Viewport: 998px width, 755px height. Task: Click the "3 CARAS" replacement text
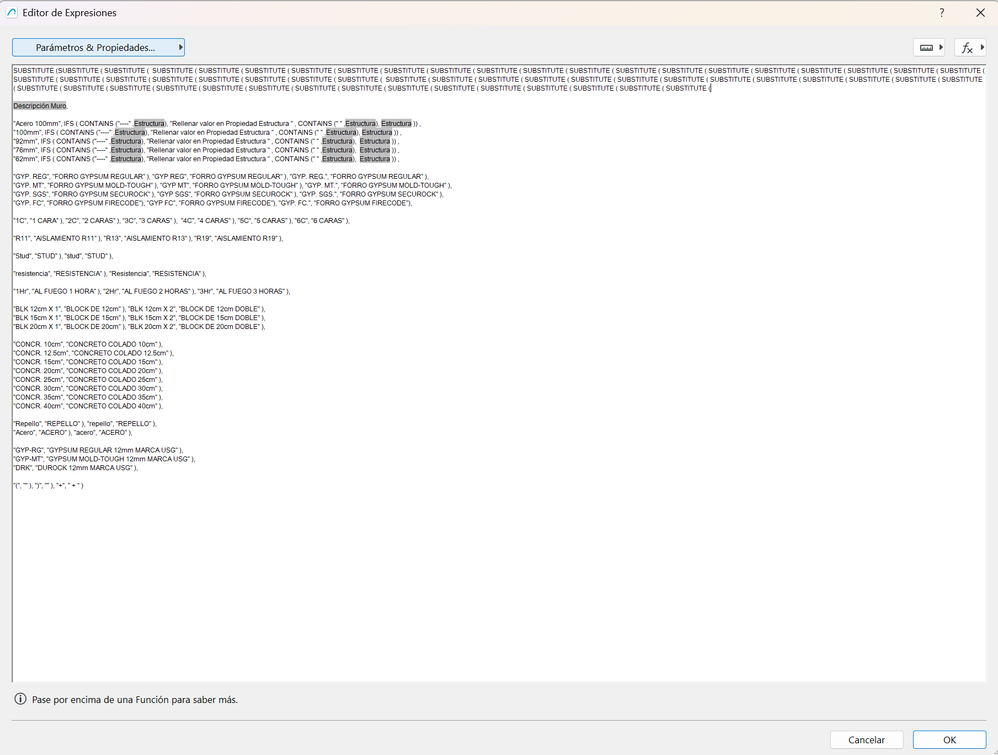point(155,221)
